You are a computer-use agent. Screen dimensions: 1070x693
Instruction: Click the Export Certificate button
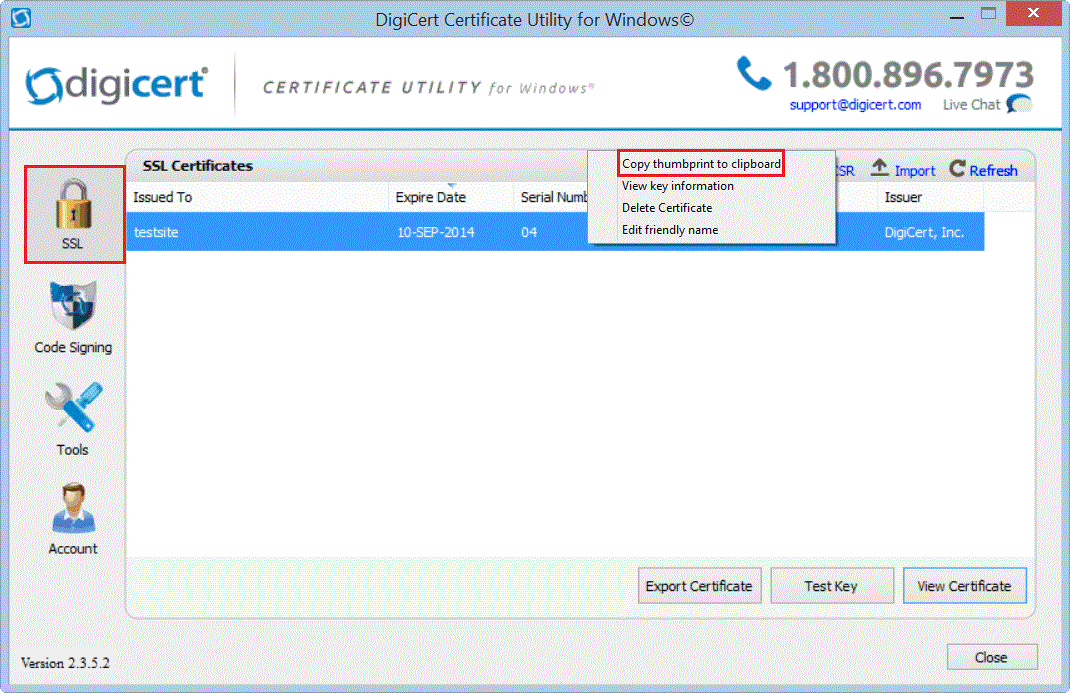[699, 586]
